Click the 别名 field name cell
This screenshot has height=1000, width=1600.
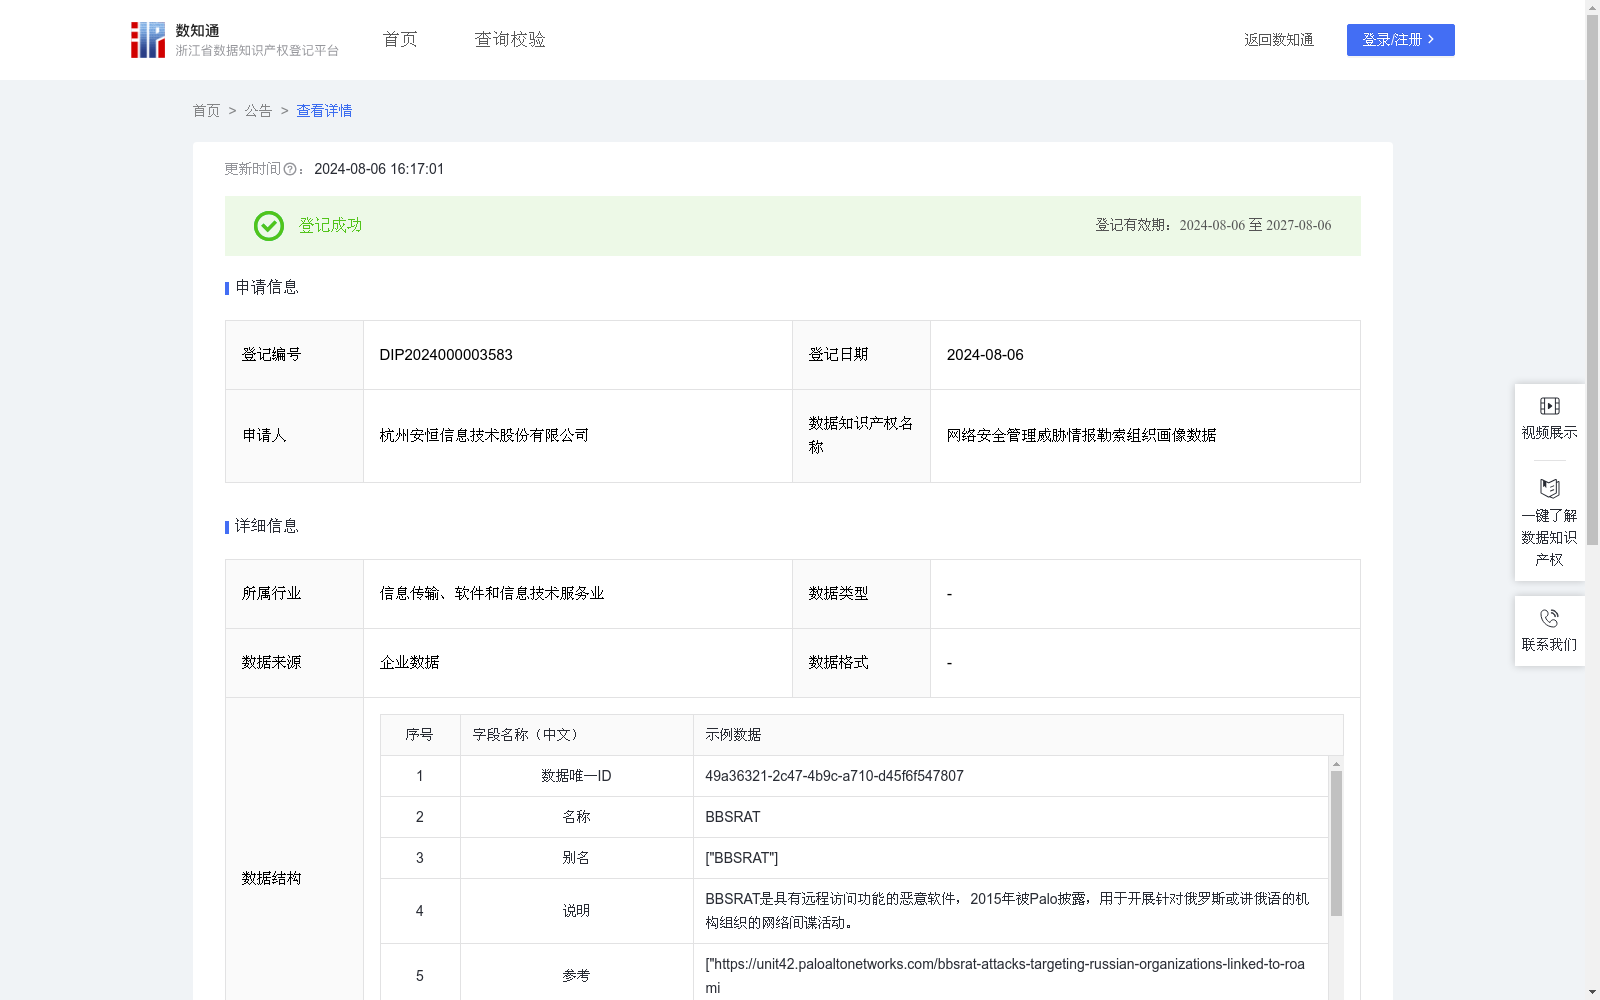(x=576, y=858)
